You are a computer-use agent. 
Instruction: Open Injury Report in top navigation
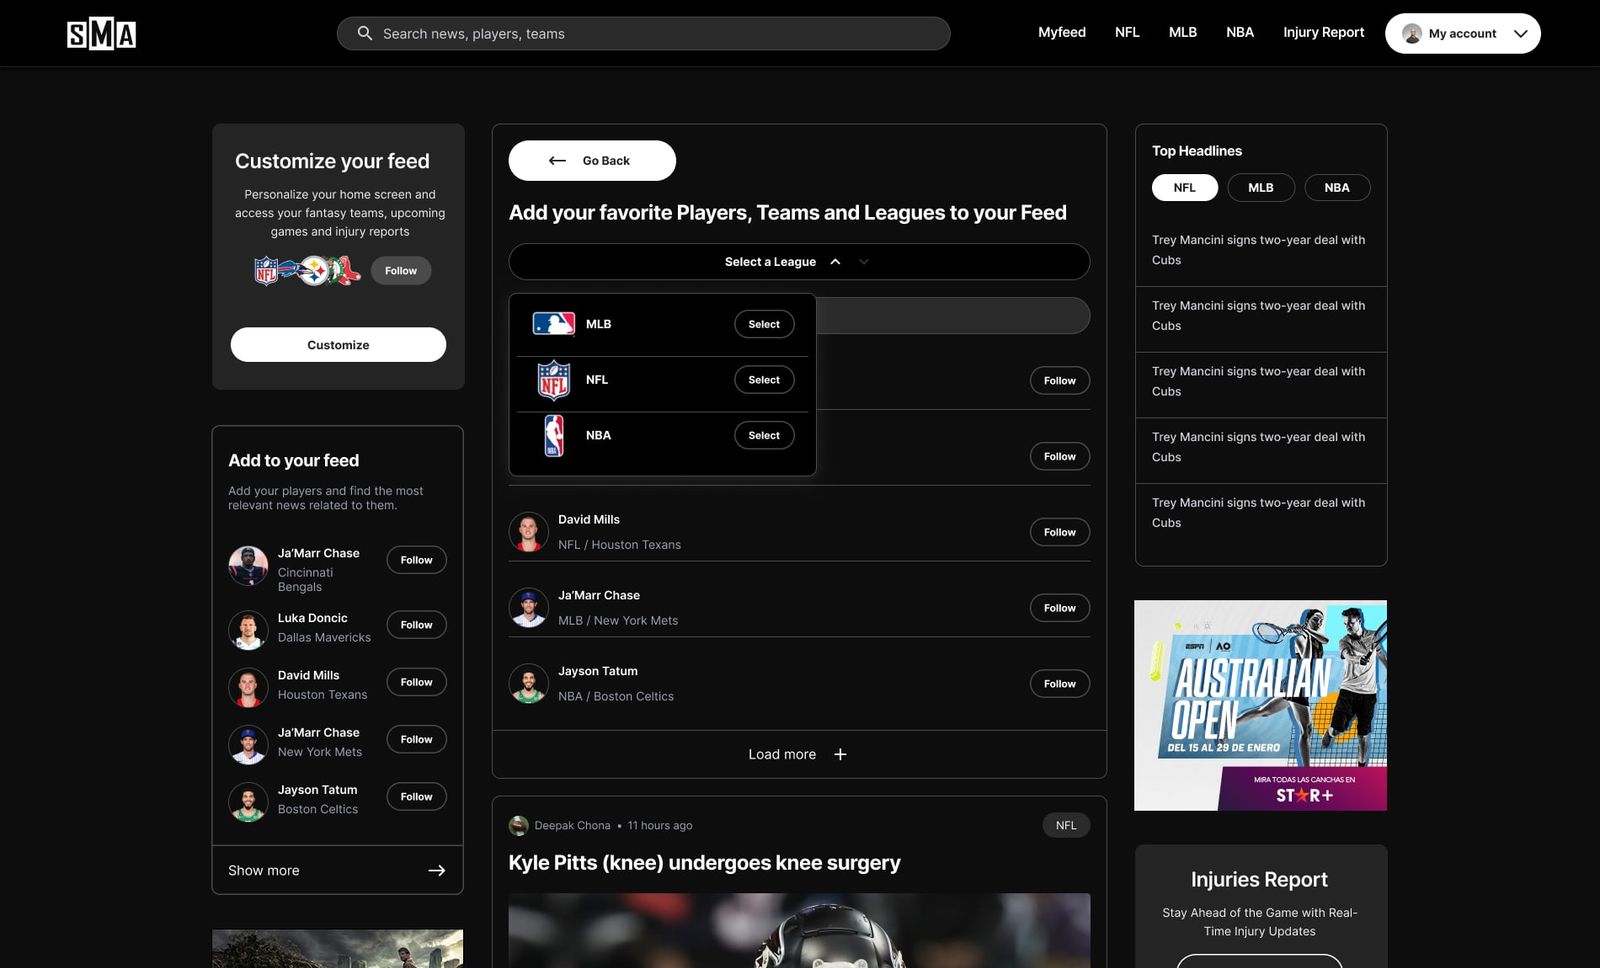(x=1323, y=32)
